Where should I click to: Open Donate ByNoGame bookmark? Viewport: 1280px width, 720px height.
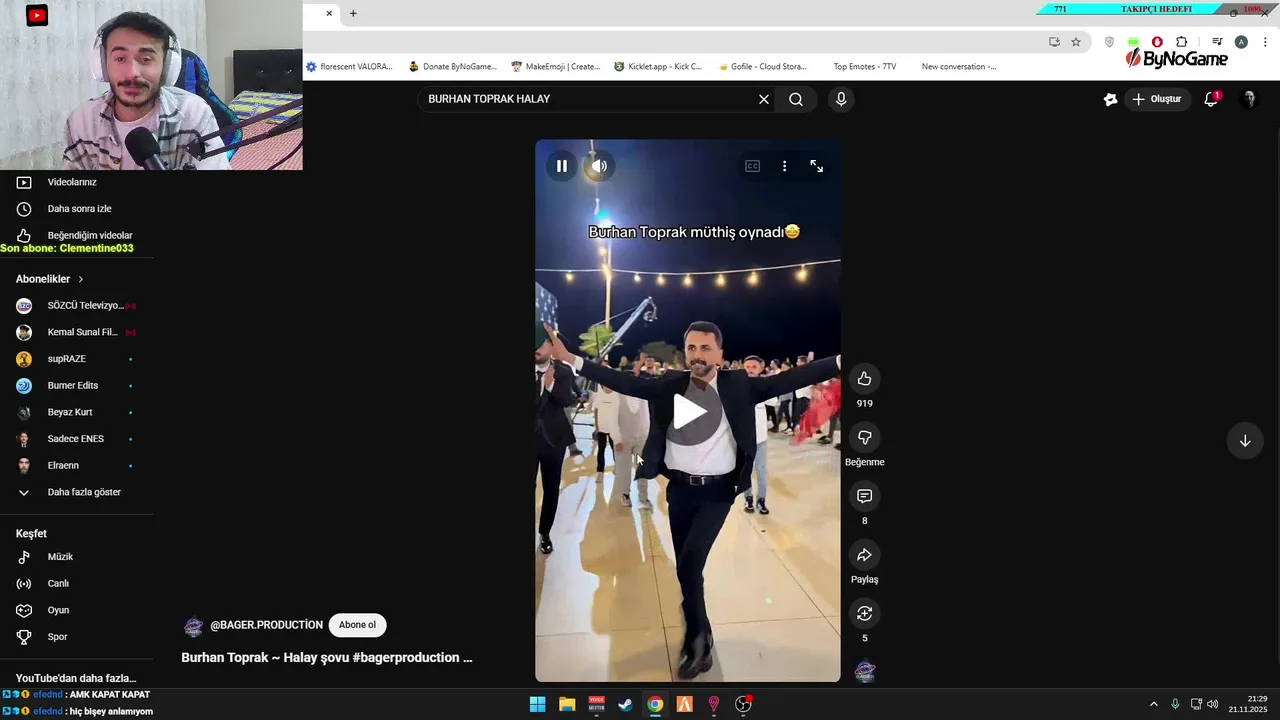[x=452, y=67]
